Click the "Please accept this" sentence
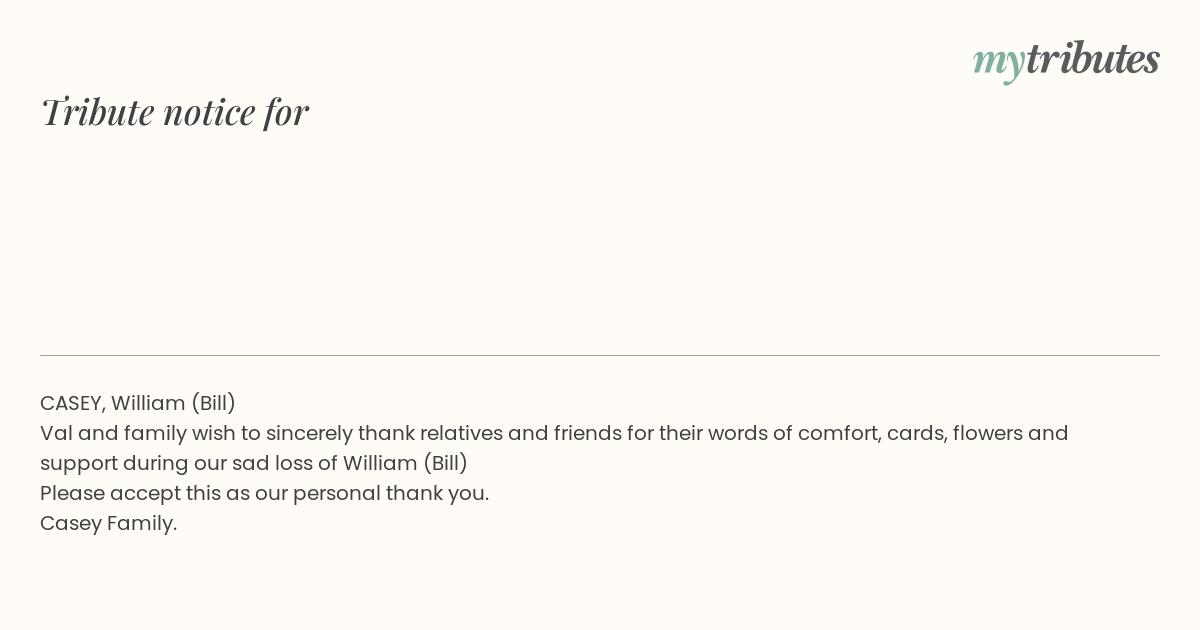Viewport: 1200px width, 630px height. pyautogui.click(x=264, y=493)
